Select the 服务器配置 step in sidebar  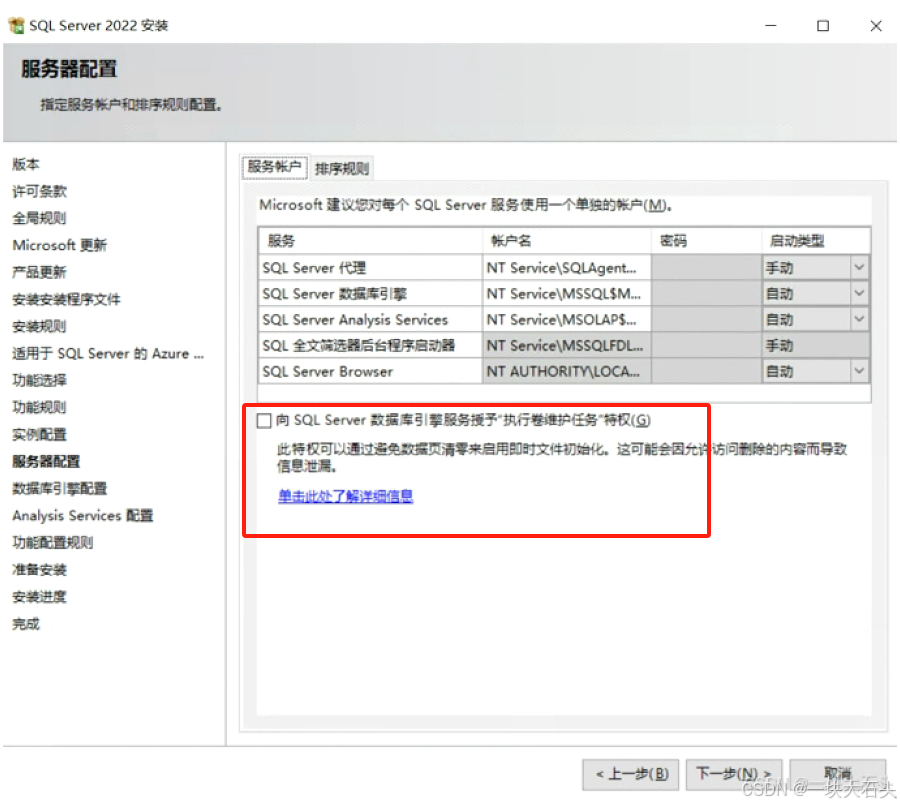[x=46, y=461]
